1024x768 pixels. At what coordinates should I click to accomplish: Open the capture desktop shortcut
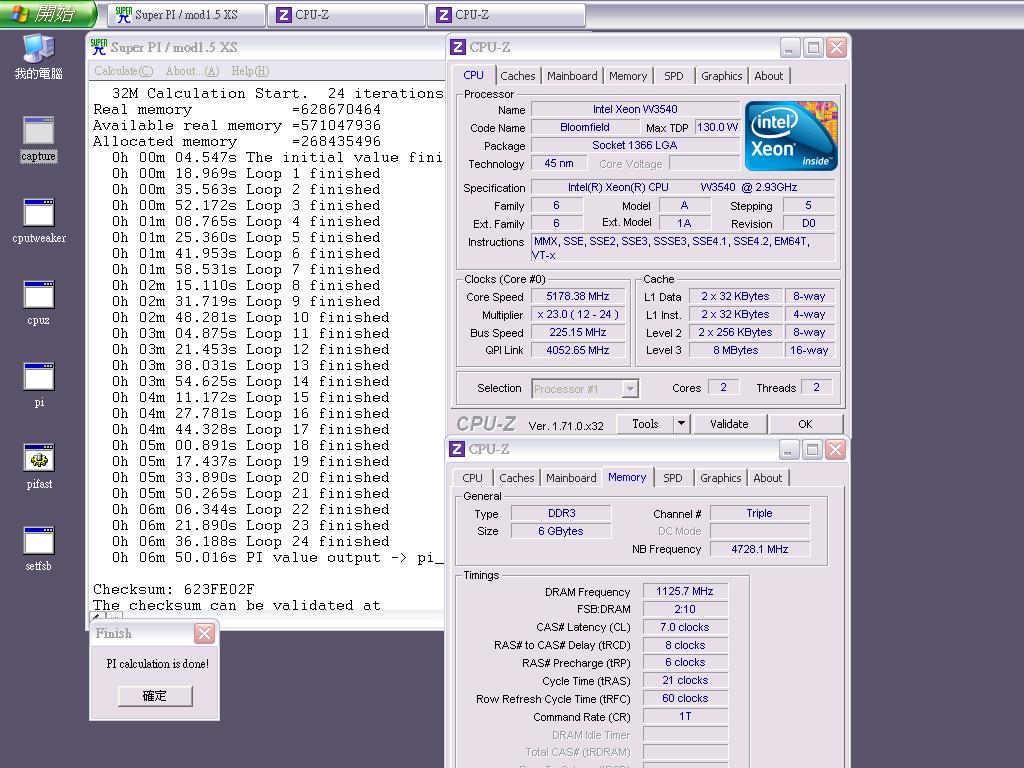pyautogui.click(x=39, y=139)
